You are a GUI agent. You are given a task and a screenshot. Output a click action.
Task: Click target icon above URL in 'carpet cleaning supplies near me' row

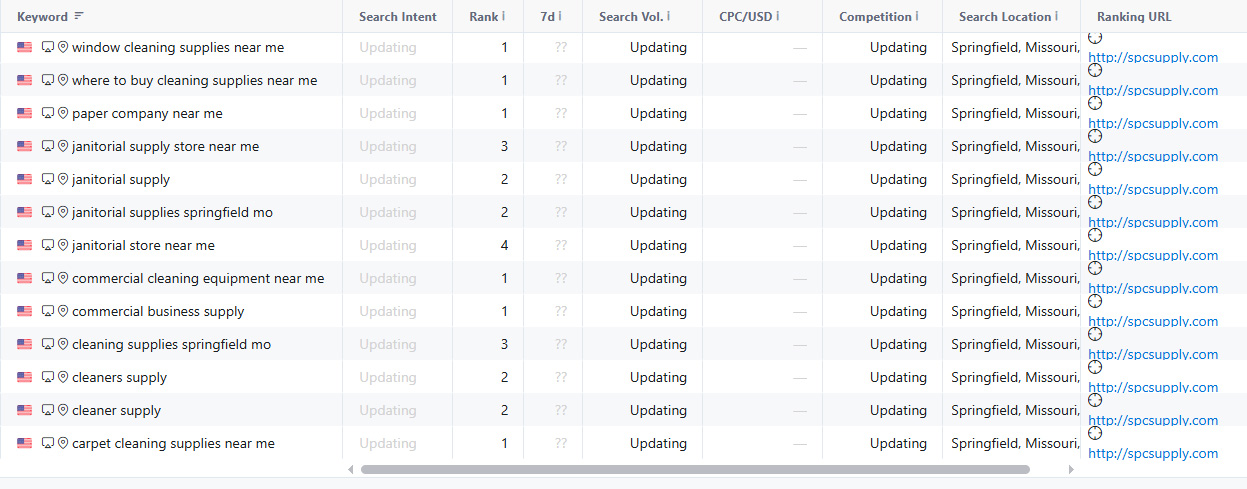pos(1095,433)
